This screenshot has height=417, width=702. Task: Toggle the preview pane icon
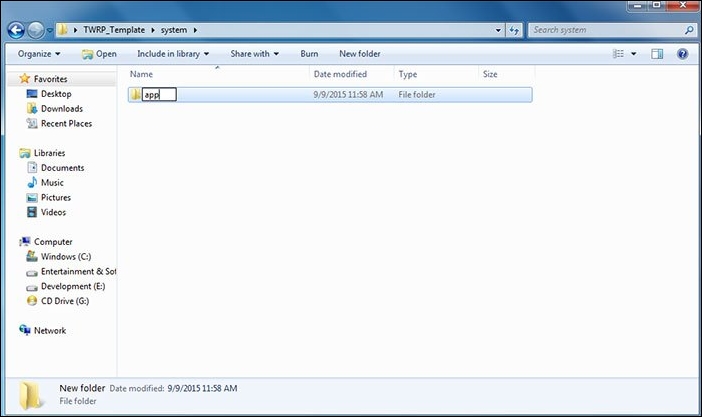coord(657,54)
